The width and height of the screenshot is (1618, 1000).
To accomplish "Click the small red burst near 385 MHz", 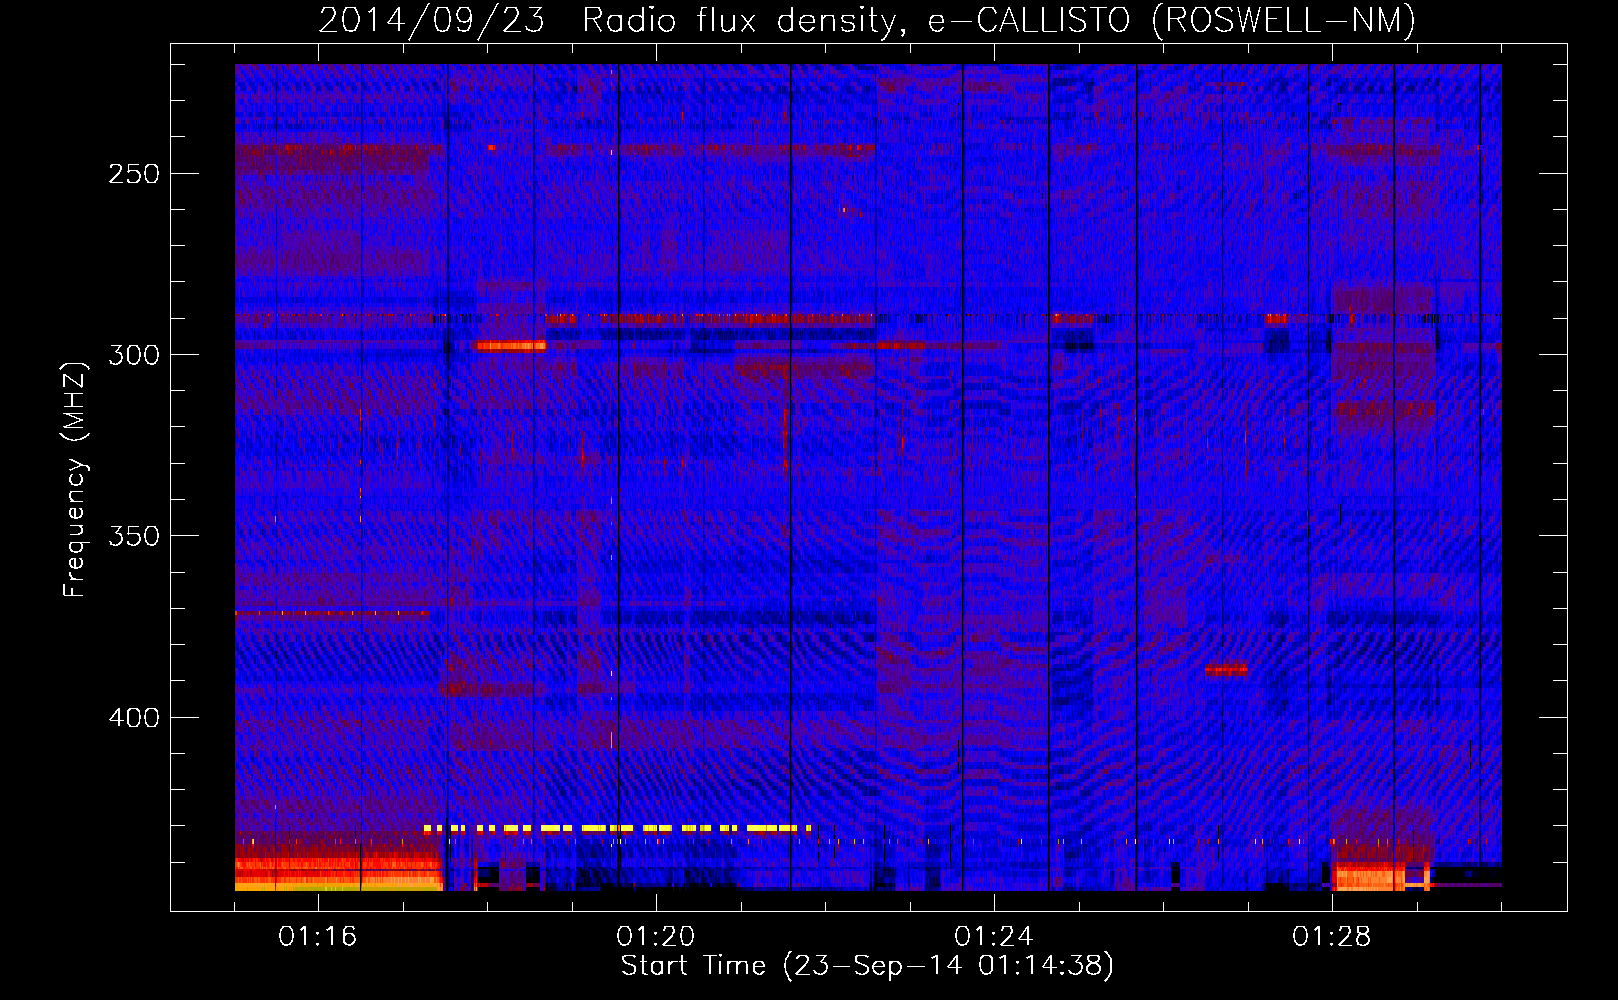I will (x=1226, y=669).
